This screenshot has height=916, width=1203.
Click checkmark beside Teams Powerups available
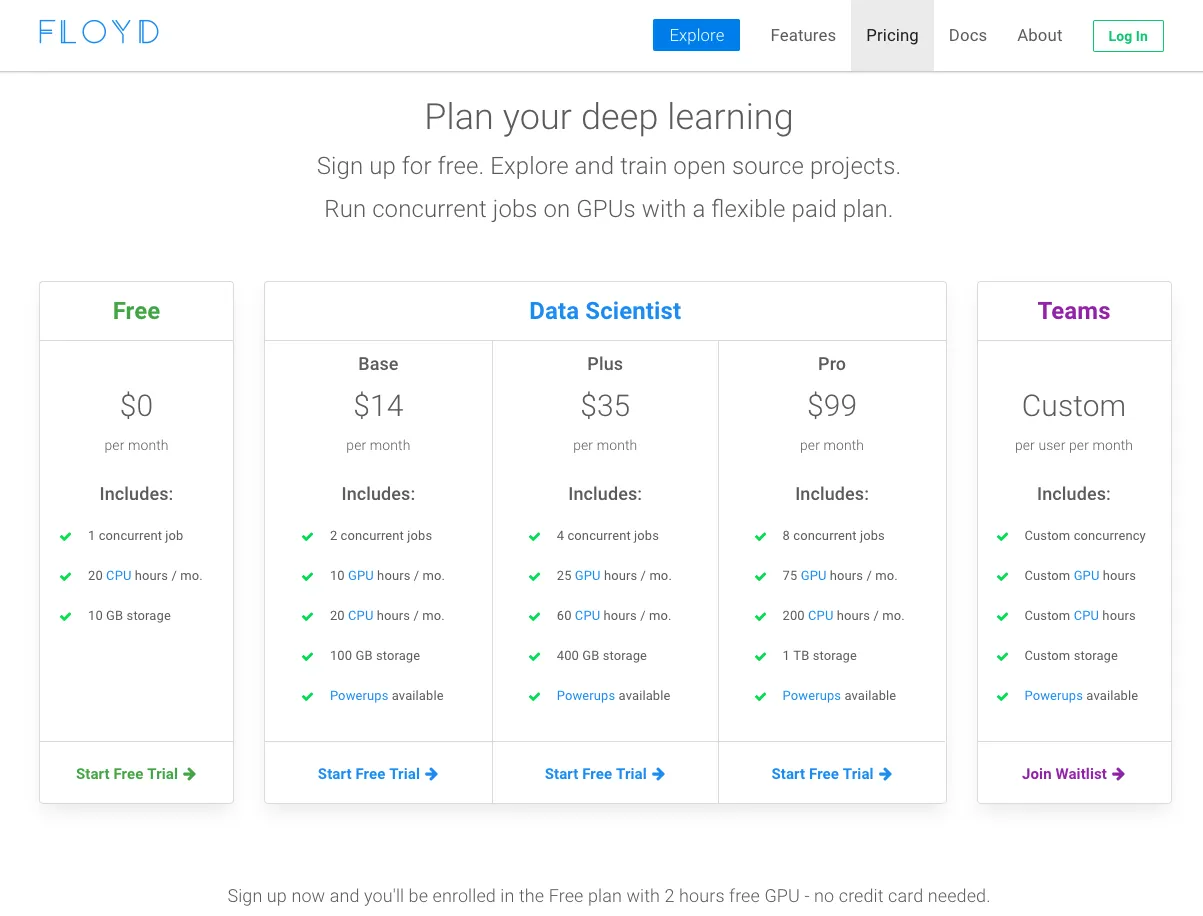(x=1003, y=697)
